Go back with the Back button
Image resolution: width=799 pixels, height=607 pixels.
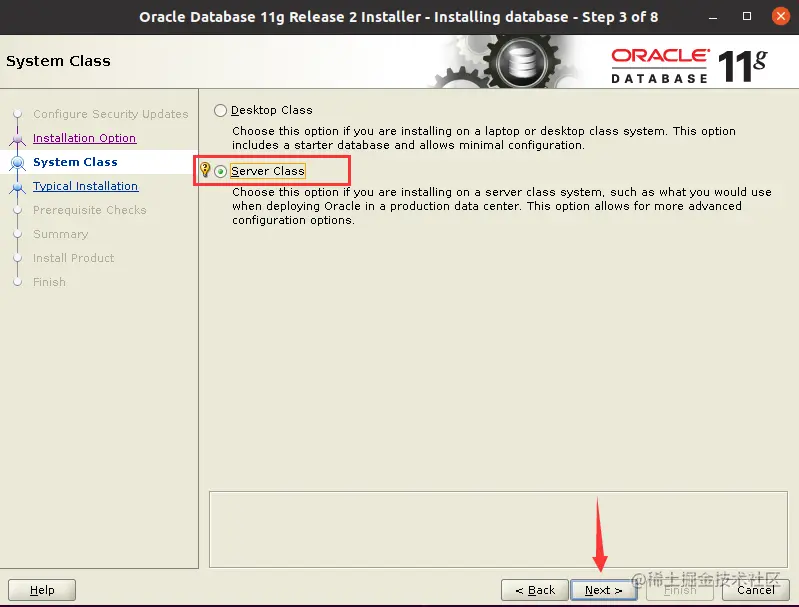tap(535, 590)
